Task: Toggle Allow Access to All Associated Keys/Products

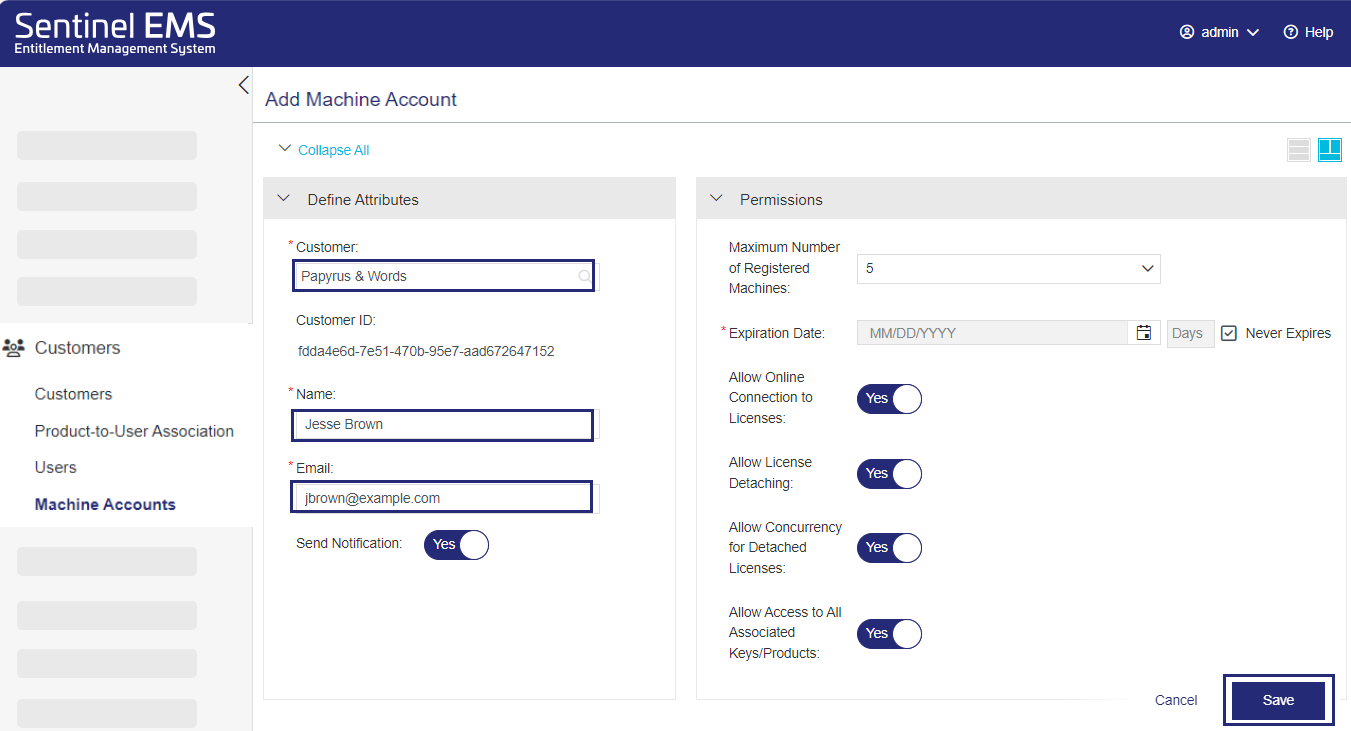Action: coord(889,634)
